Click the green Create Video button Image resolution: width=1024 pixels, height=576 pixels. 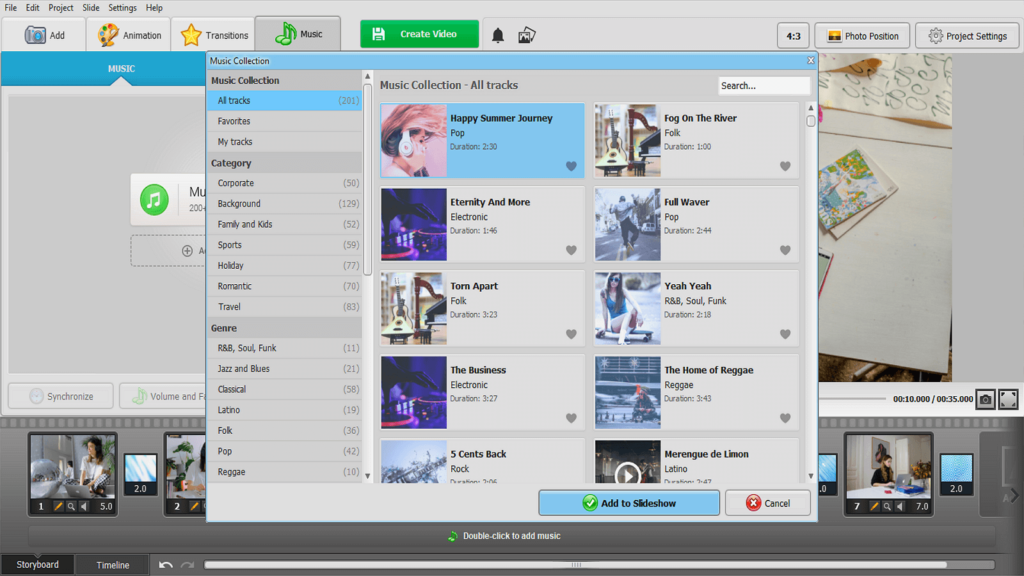(x=419, y=34)
